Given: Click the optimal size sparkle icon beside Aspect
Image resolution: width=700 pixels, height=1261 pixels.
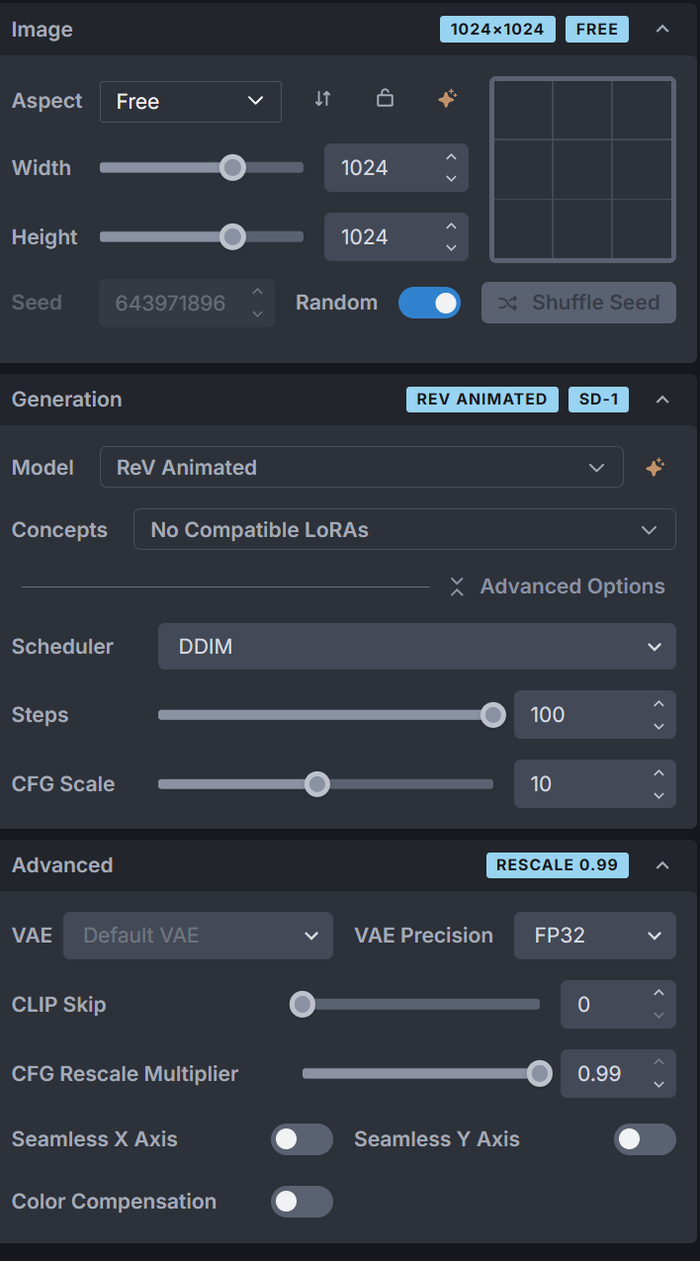Looking at the screenshot, I should 448,99.
